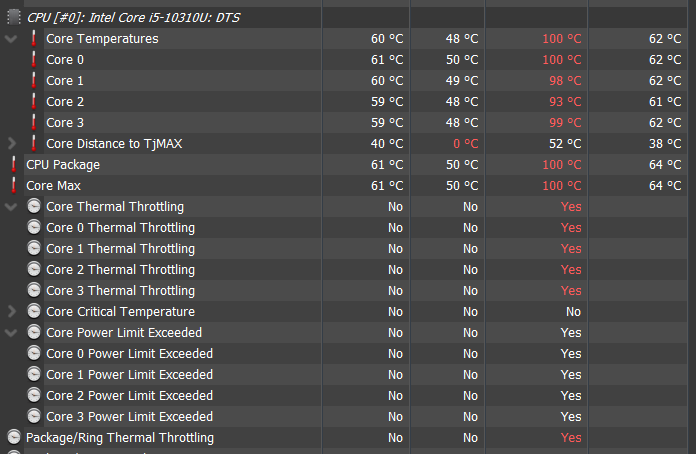This screenshot has height=454, width=696.
Task: Click the clock icon for Core Thermal Throttling
Action: pyautogui.click(x=34, y=206)
